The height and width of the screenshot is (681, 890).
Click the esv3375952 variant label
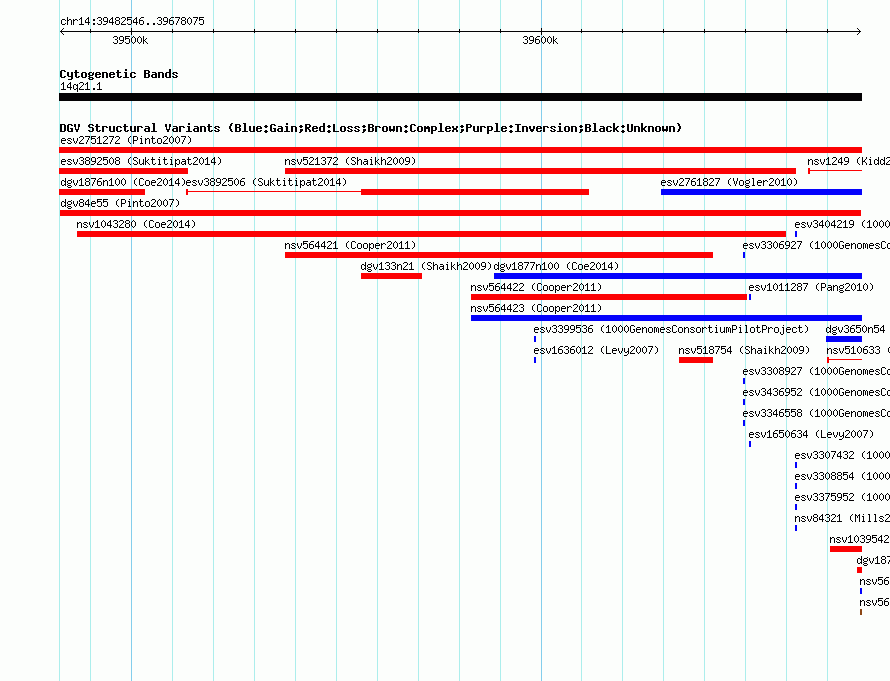click(842, 497)
